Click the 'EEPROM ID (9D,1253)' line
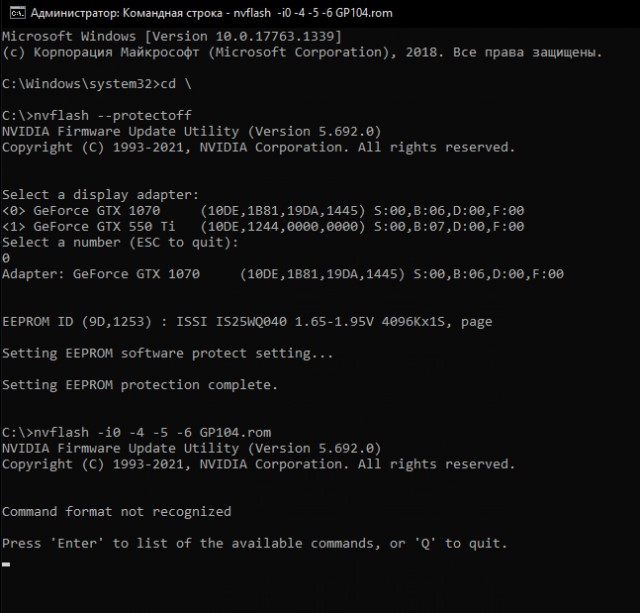 tap(247, 322)
